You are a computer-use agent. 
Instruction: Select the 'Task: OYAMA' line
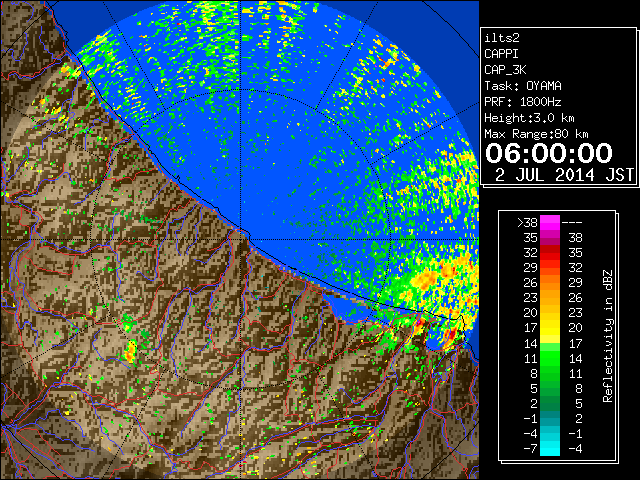pyautogui.click(x=523, y=86)
